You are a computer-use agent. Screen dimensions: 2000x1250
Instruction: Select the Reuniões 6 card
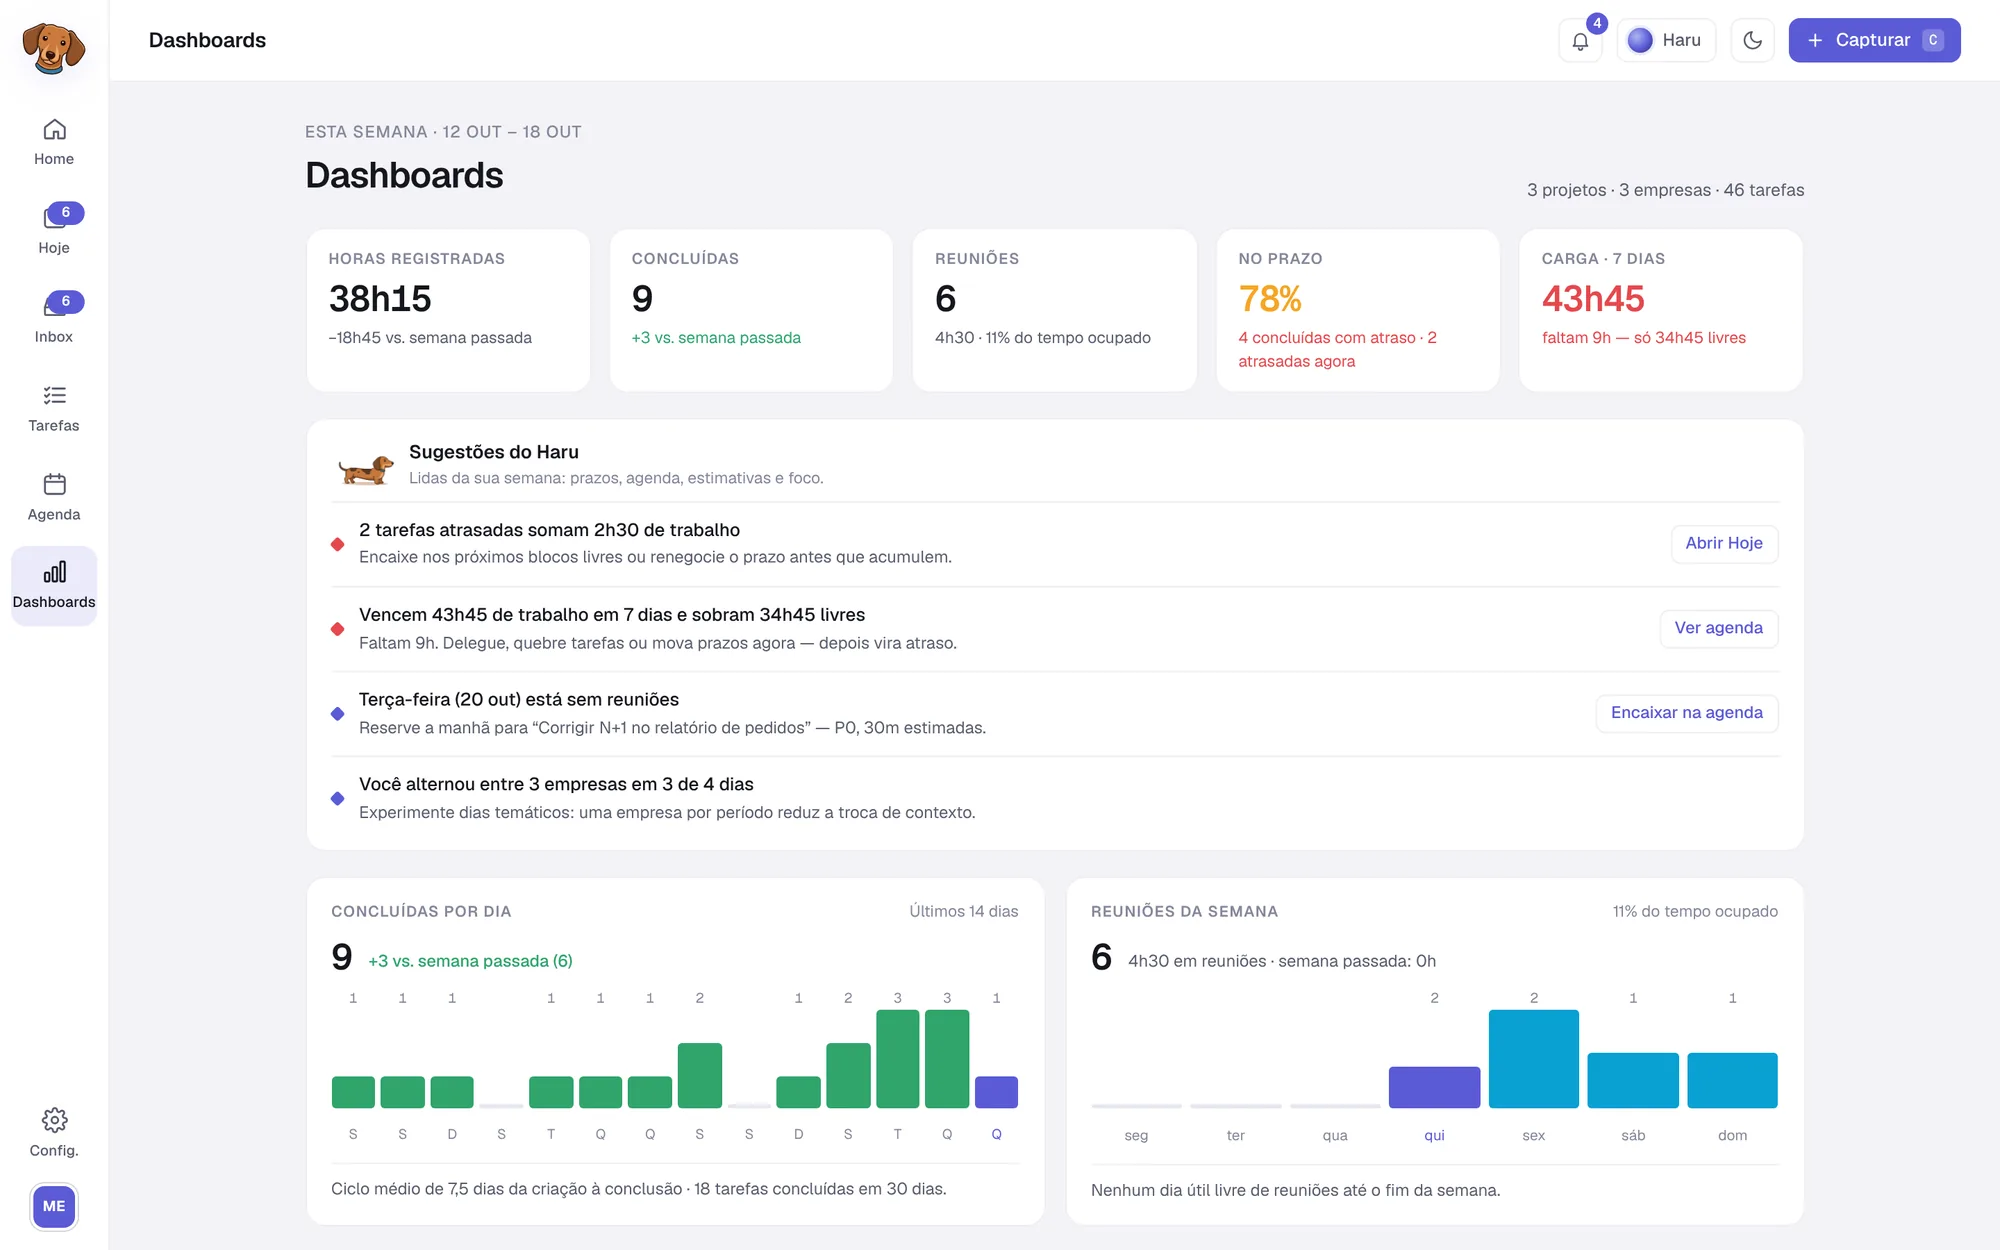1054,310
